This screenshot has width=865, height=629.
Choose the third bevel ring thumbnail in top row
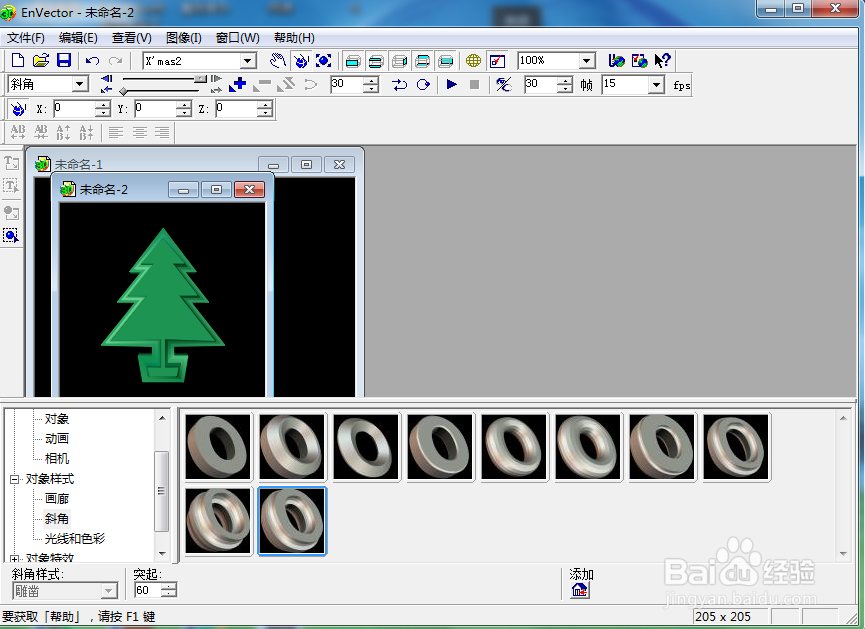pos(366,447)
